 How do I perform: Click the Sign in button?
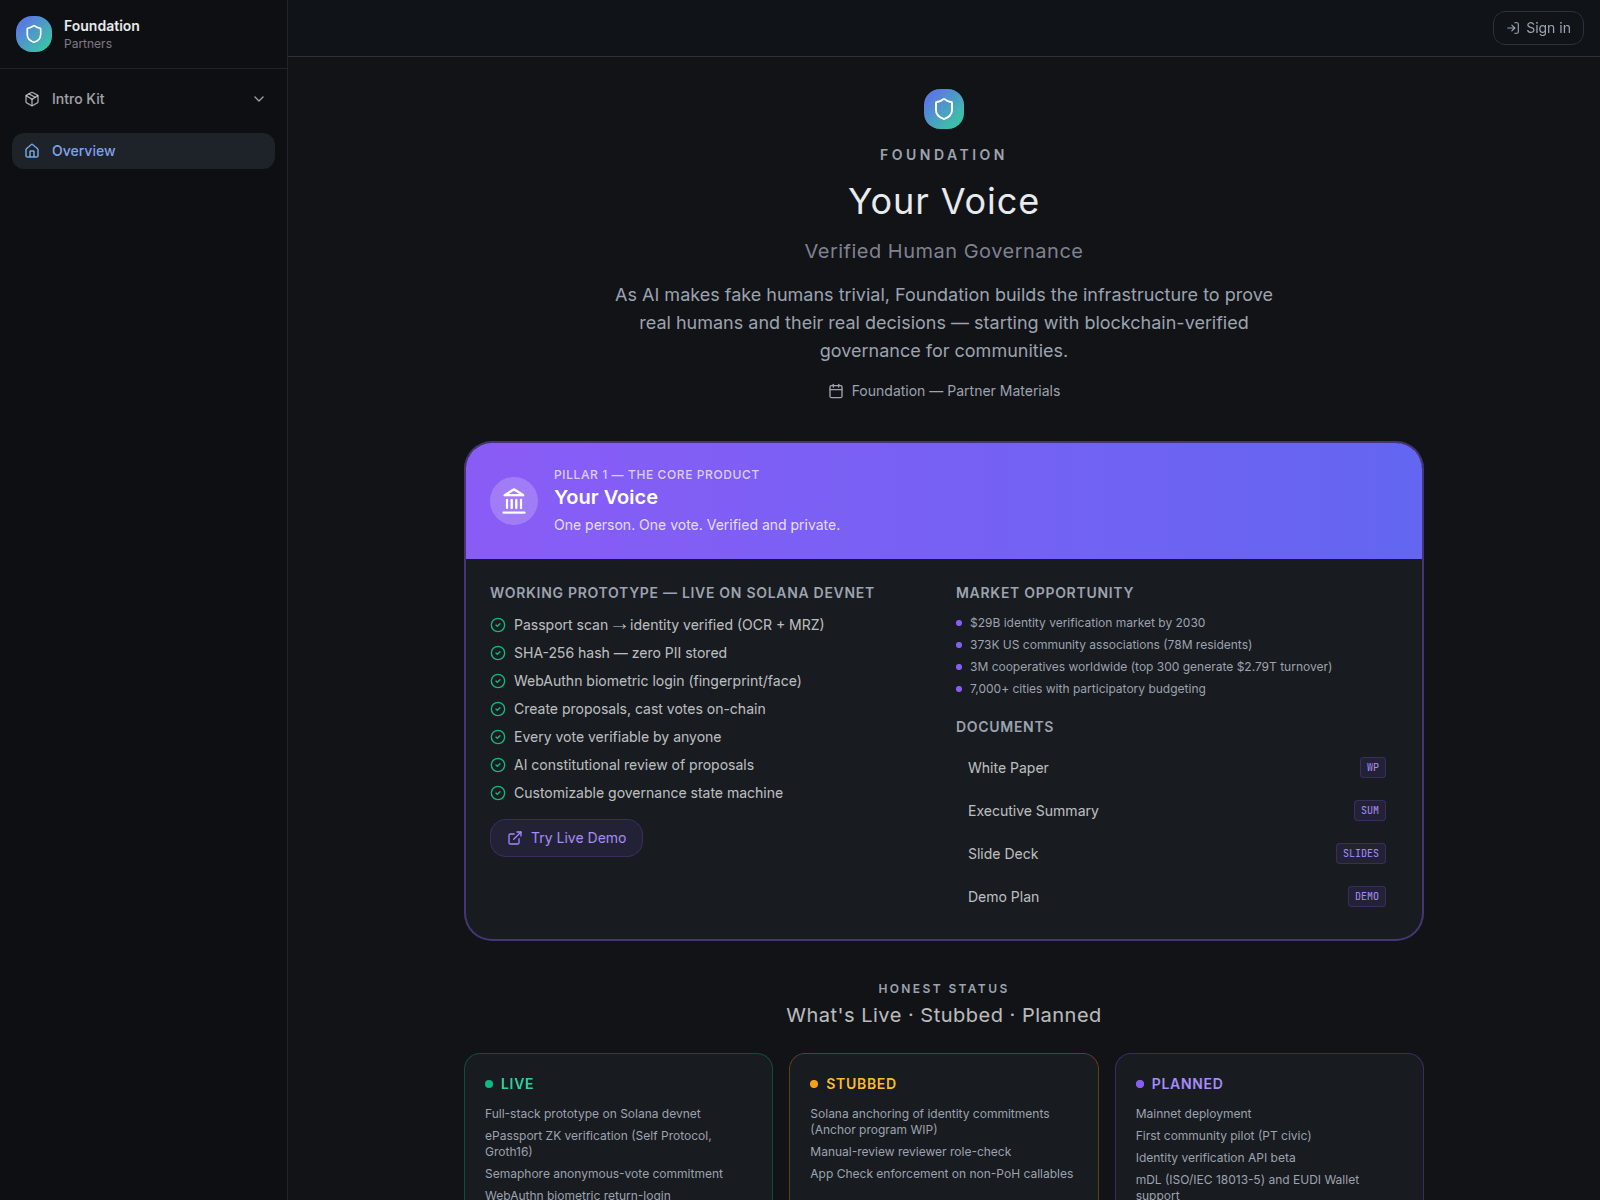click(x=1538, y=28)
